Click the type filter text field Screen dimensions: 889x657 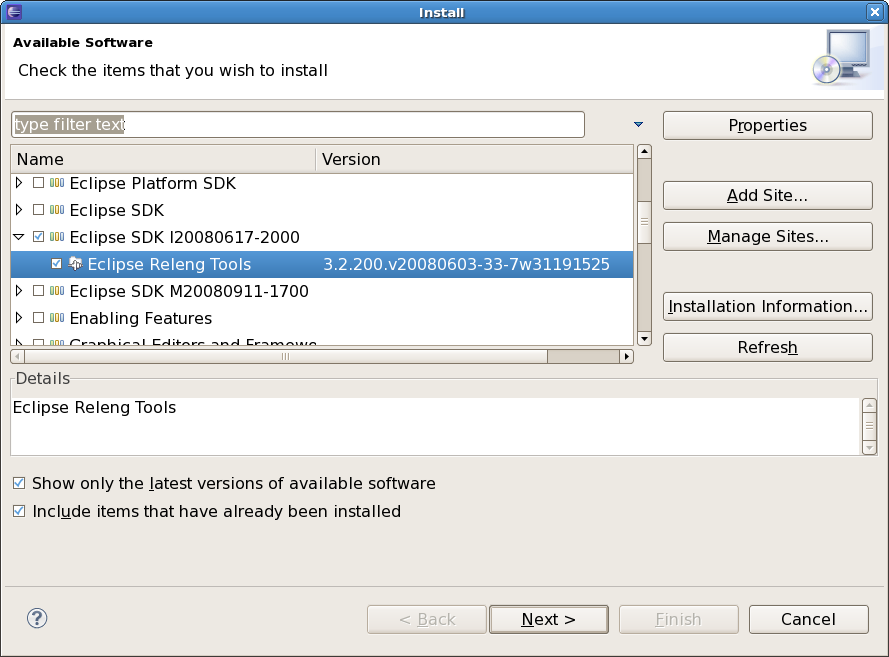[298, 124]
